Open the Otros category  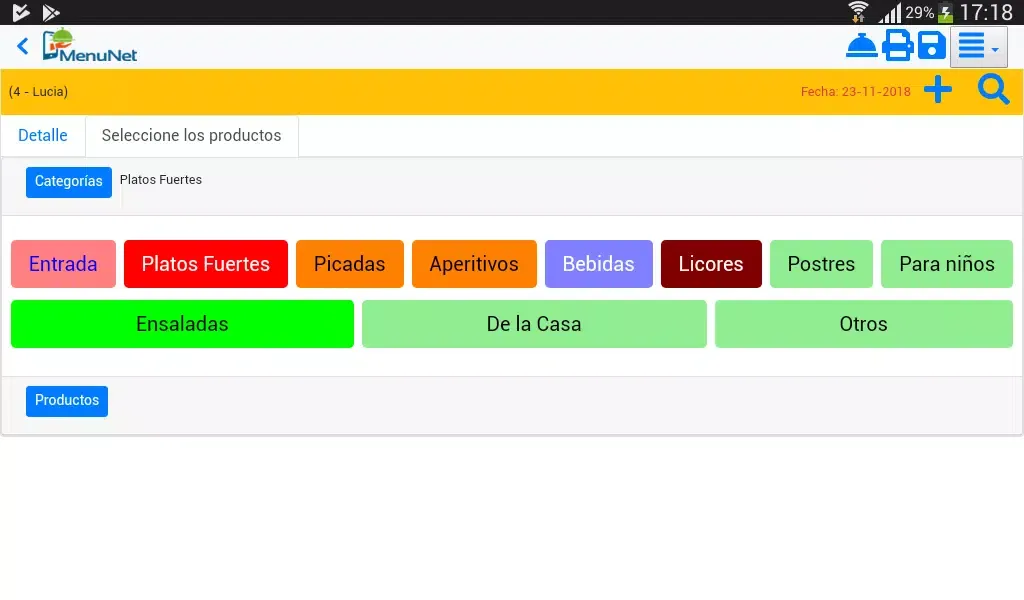click(863, 324)
